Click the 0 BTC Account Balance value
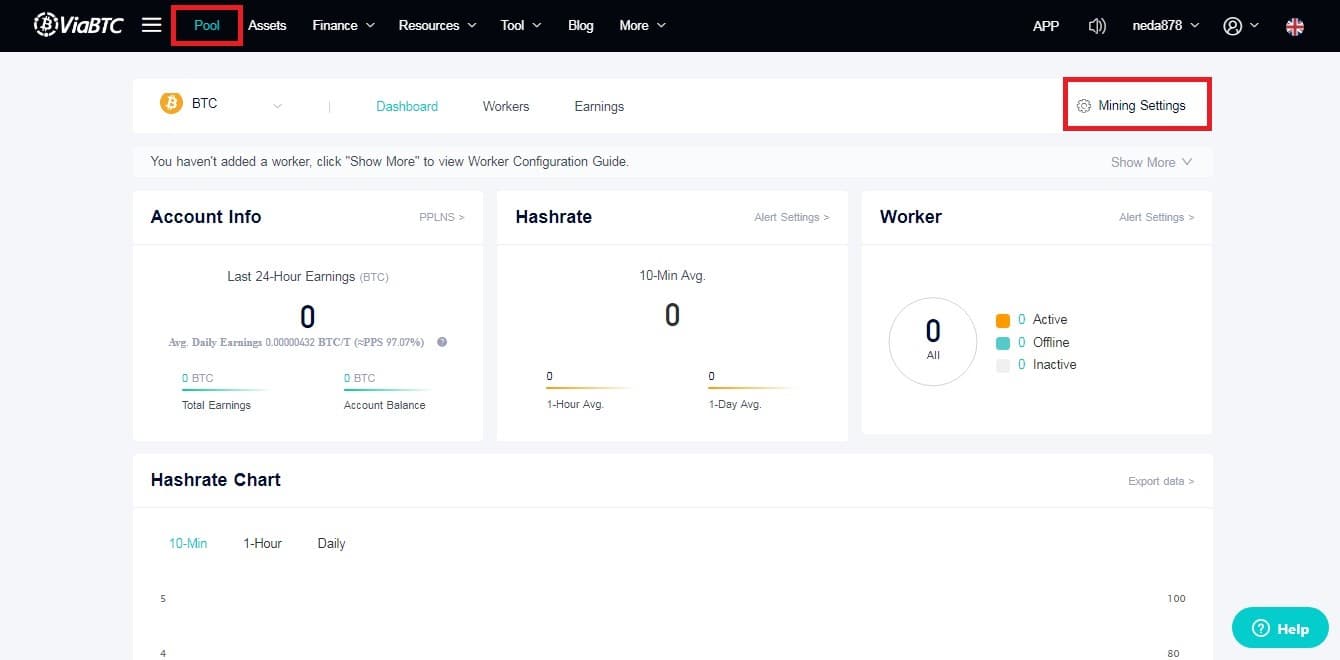1340x660 pixels. pos(360,378)
